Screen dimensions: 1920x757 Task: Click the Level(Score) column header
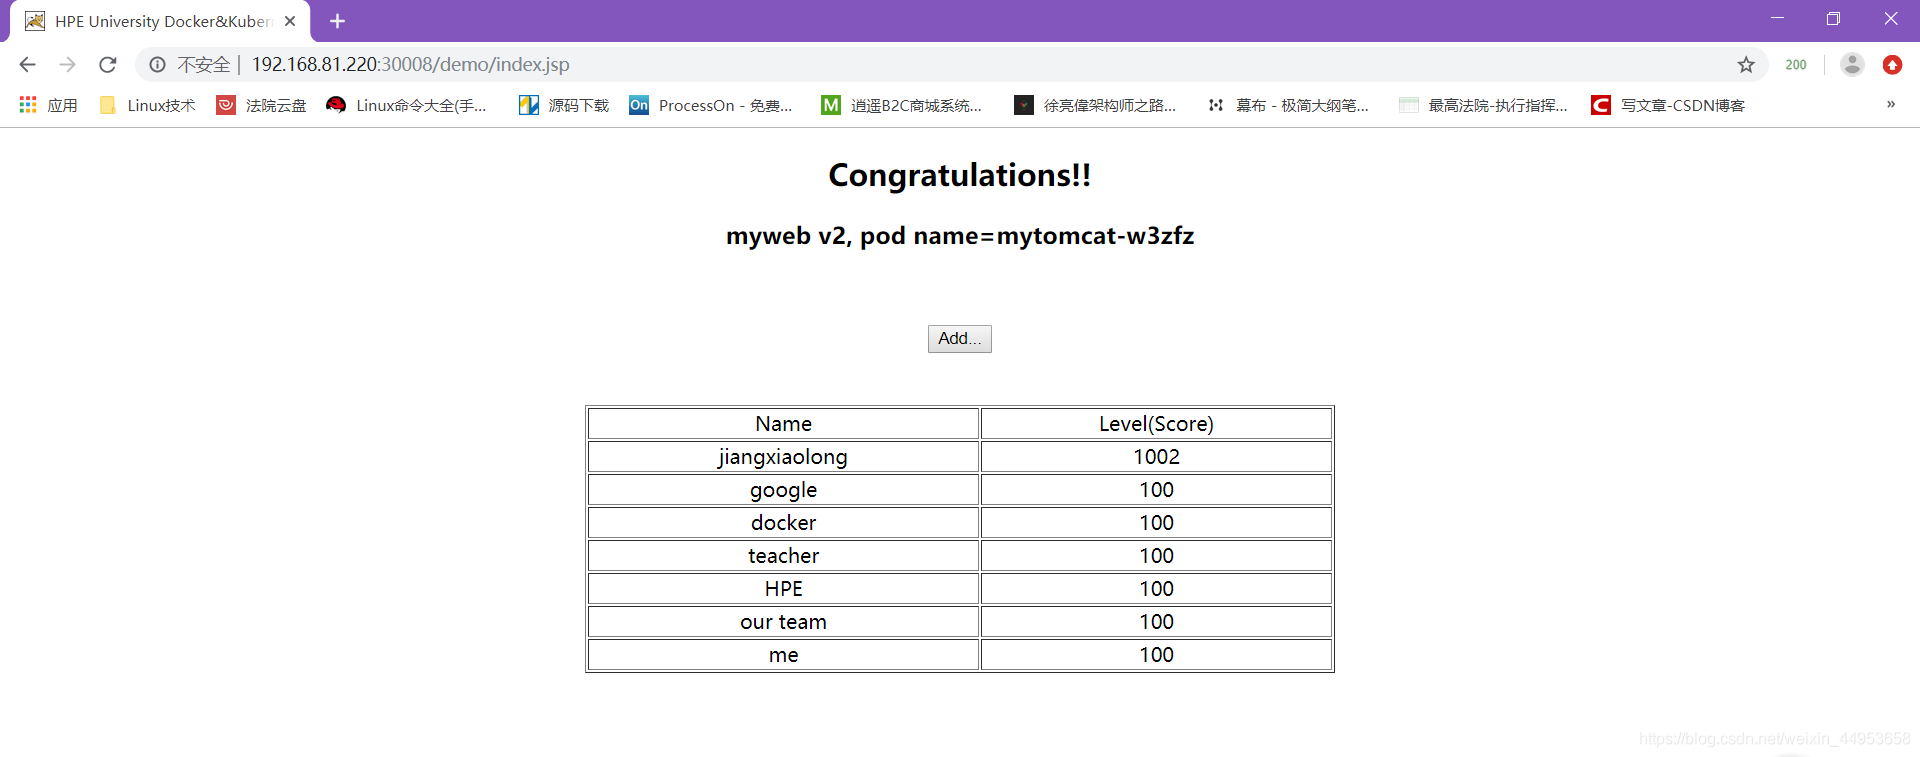[1157, 424]
